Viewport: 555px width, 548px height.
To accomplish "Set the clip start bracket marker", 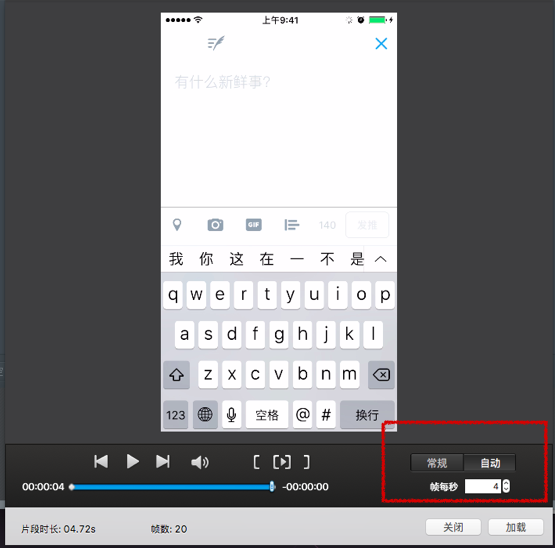I will (257, 462).
